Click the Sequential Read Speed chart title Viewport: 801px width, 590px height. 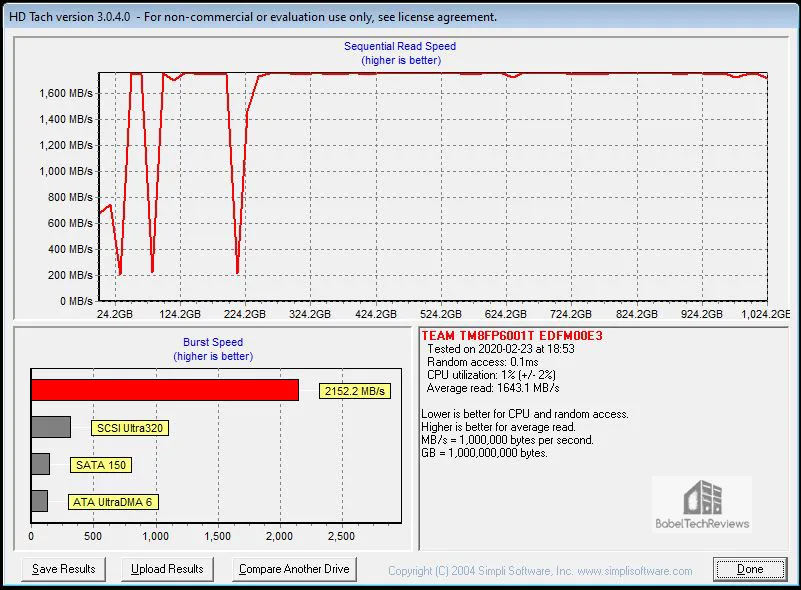(400, 46)
